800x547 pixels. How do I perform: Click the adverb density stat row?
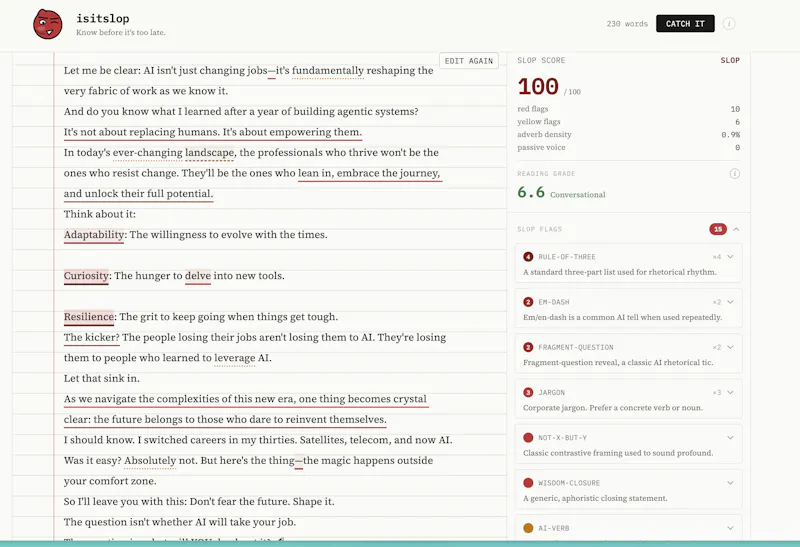click(628, 134)
